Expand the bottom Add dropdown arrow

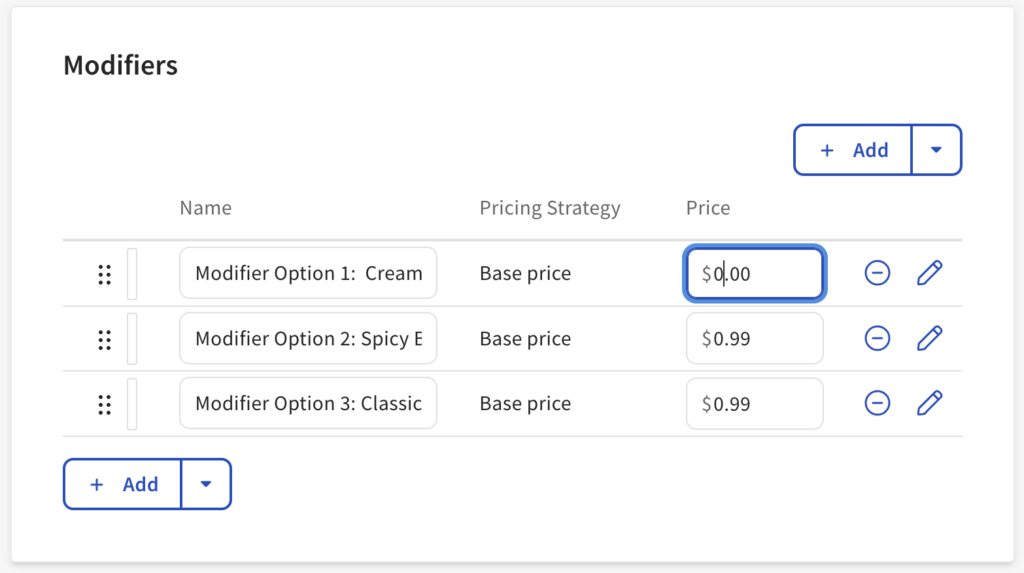tap(206, 484)
